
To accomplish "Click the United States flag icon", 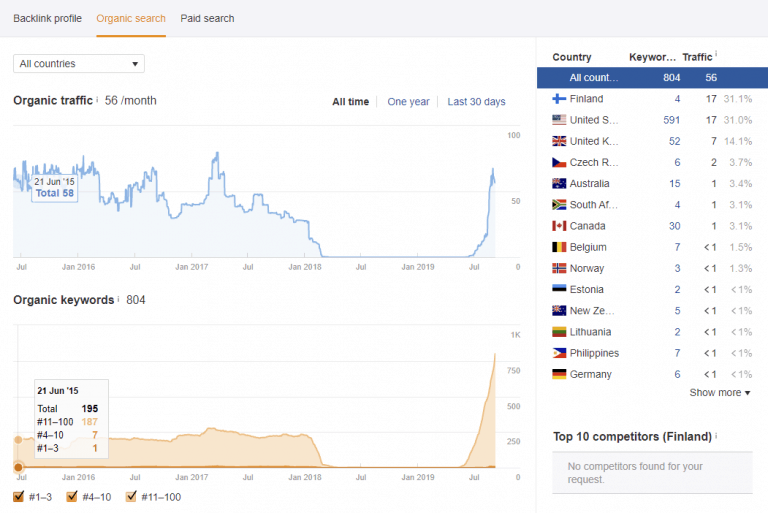I will [559, 120].
